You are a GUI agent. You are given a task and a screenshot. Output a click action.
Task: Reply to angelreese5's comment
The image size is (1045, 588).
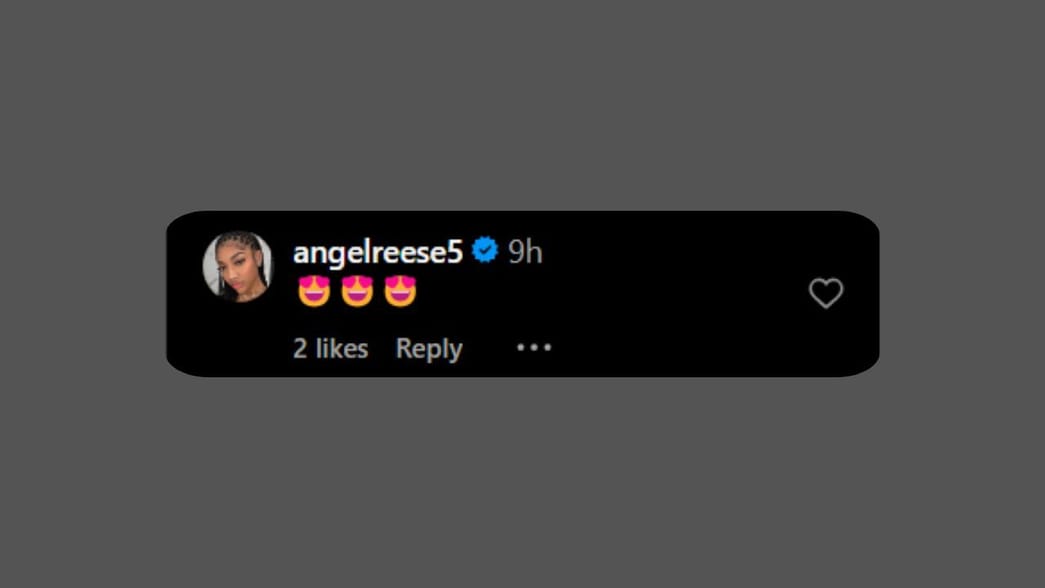[x=428, y=348]
